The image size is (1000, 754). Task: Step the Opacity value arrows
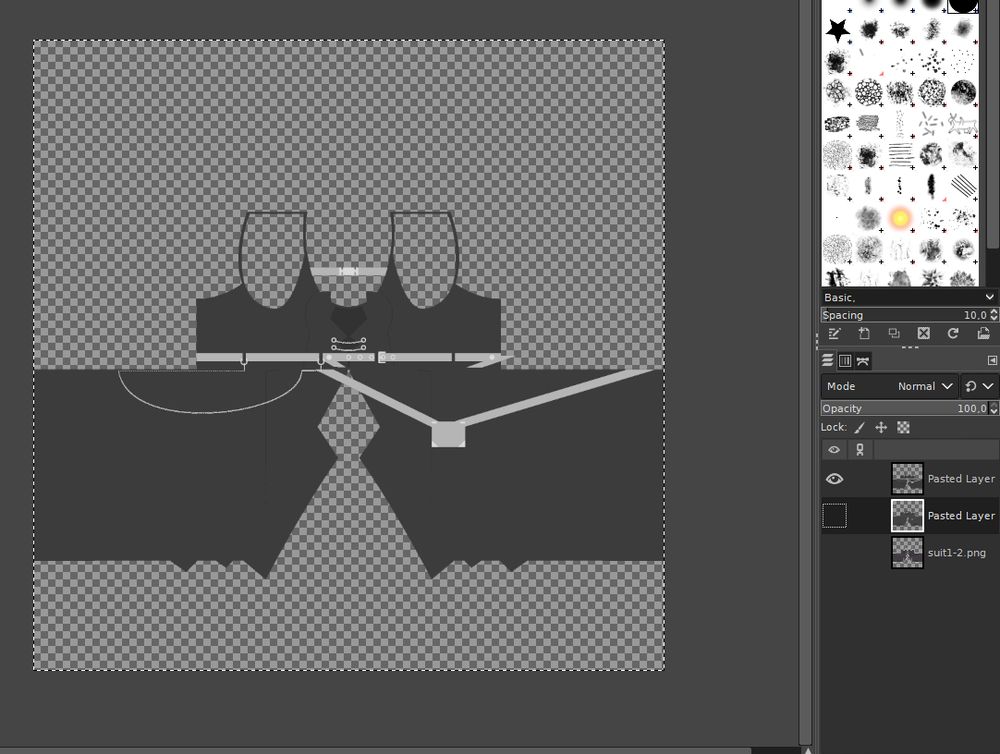pyautogui.click(x=994, y=408)
